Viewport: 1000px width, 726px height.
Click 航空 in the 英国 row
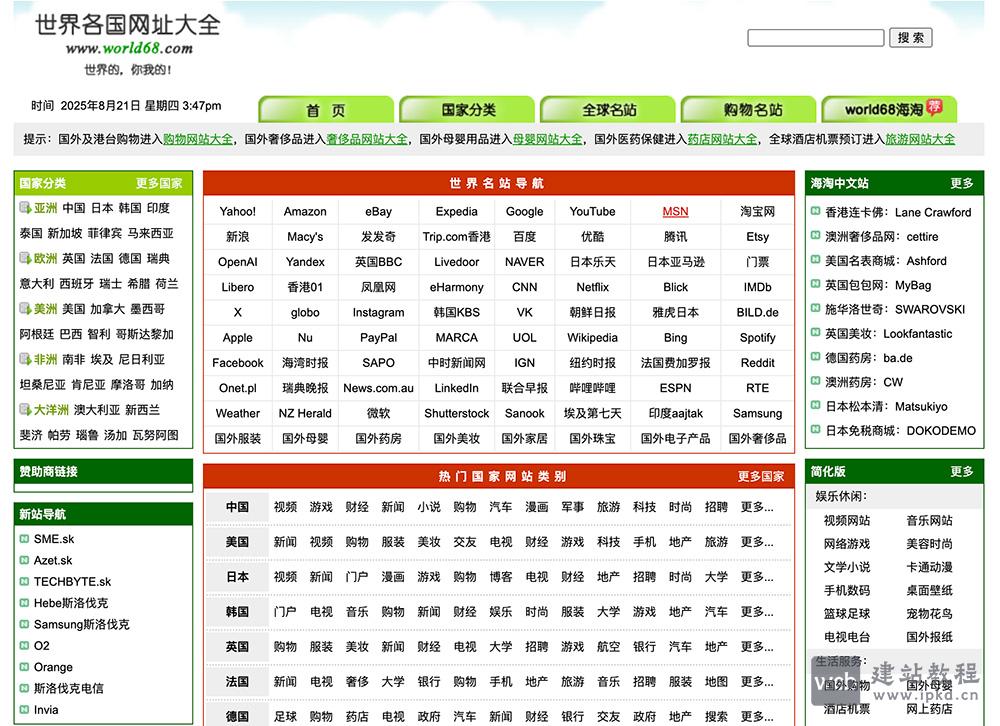coord(608,647)
